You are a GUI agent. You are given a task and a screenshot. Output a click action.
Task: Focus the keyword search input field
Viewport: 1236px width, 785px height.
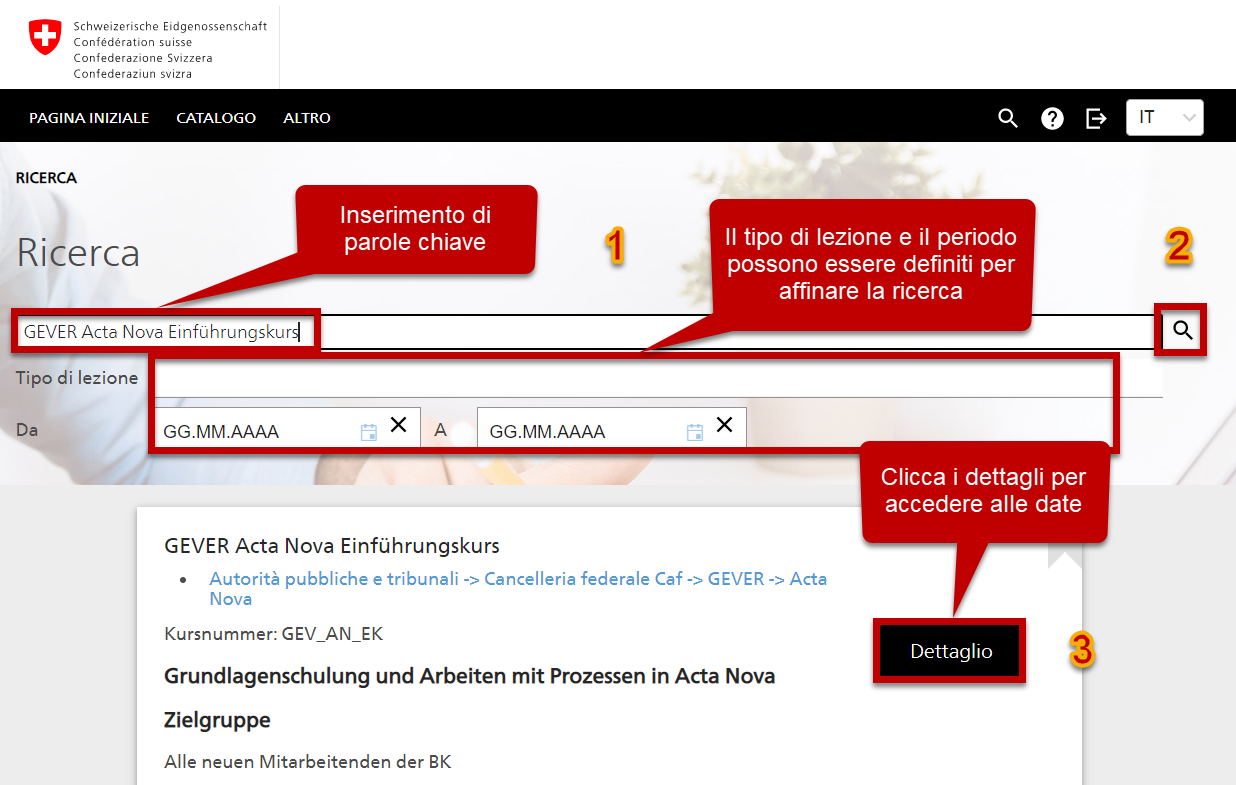tap(589, 331)
